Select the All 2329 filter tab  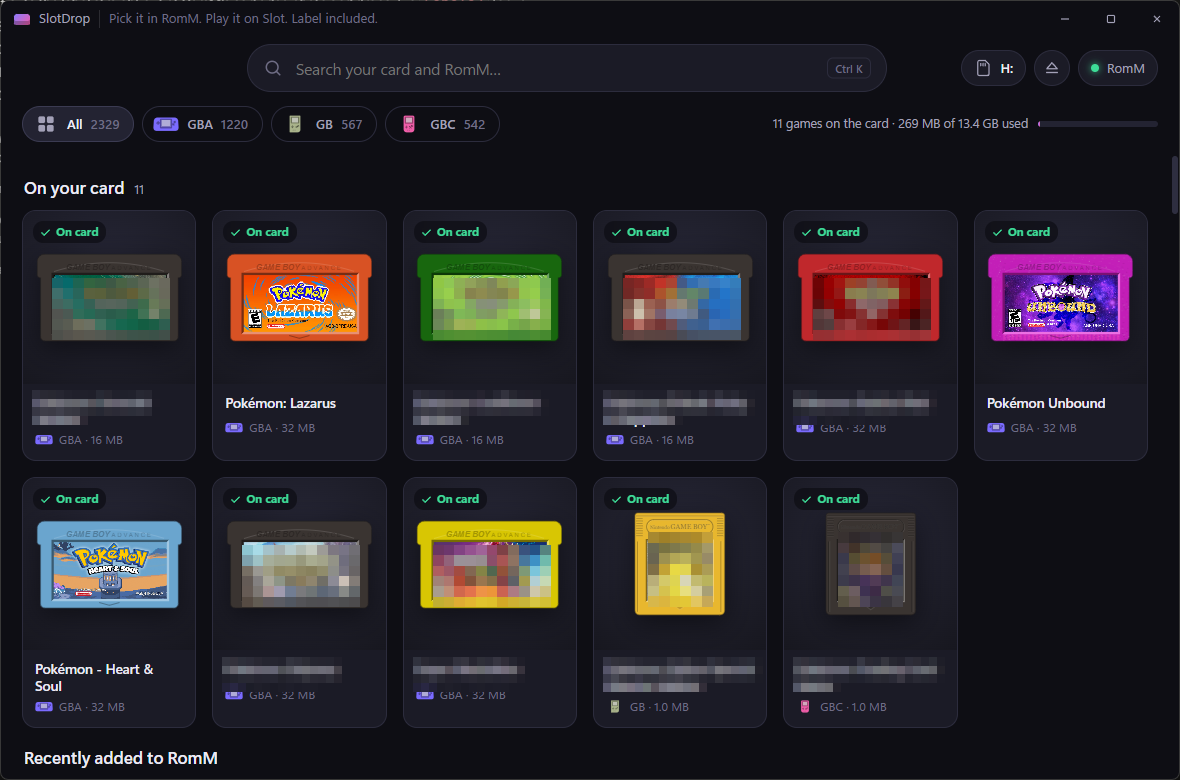pos(78,124)
